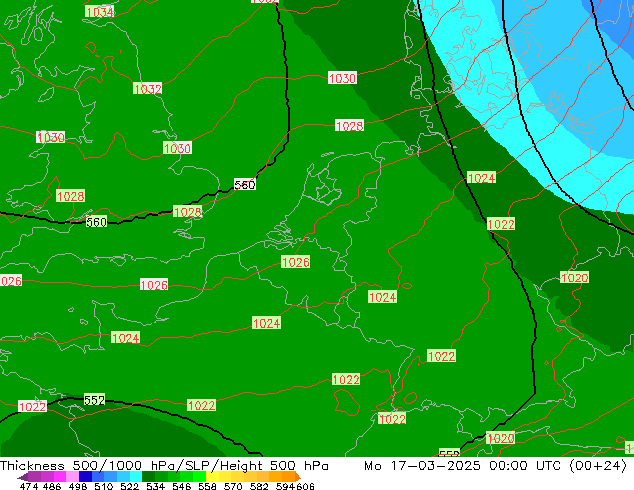This screenshot has width=634, height=490.
Task: Click the 'Mo 17-03-2025 00:00 UTC (00+24)' timestamp
Action: click(495, 466)
